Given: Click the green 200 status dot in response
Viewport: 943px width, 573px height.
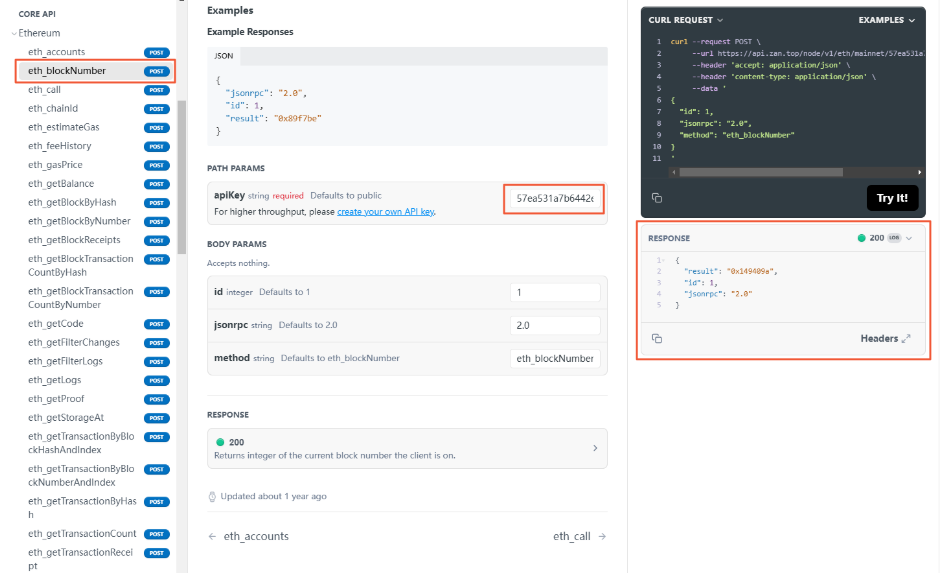Looking at the screenshot, I should (862, 238).
